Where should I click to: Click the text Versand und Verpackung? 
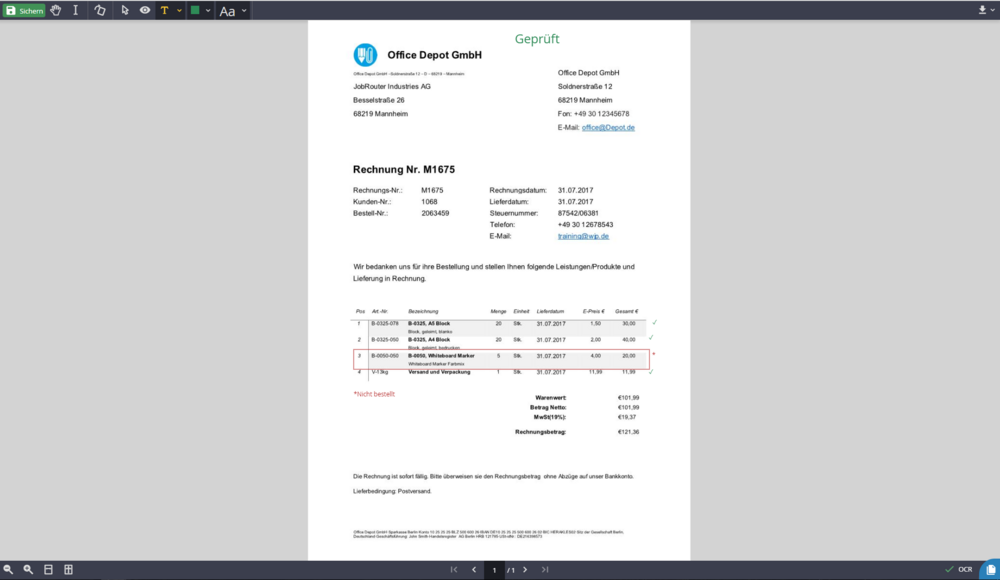439,371
